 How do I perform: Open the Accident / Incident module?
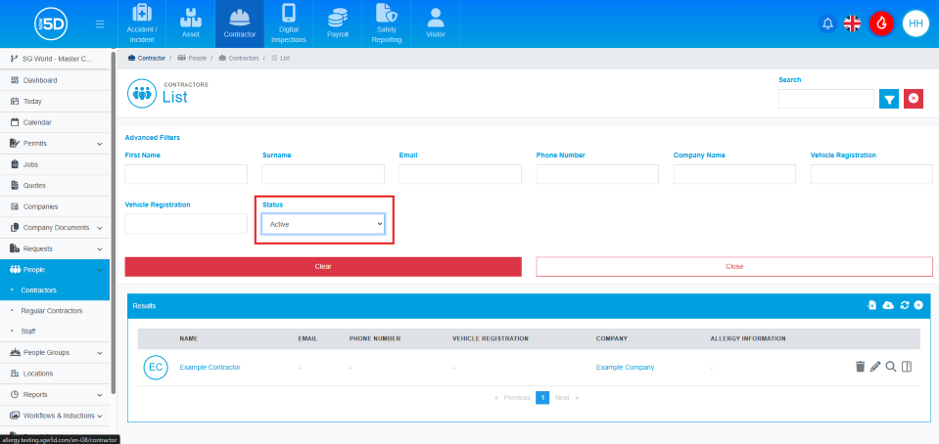click(x=142, y=24)
